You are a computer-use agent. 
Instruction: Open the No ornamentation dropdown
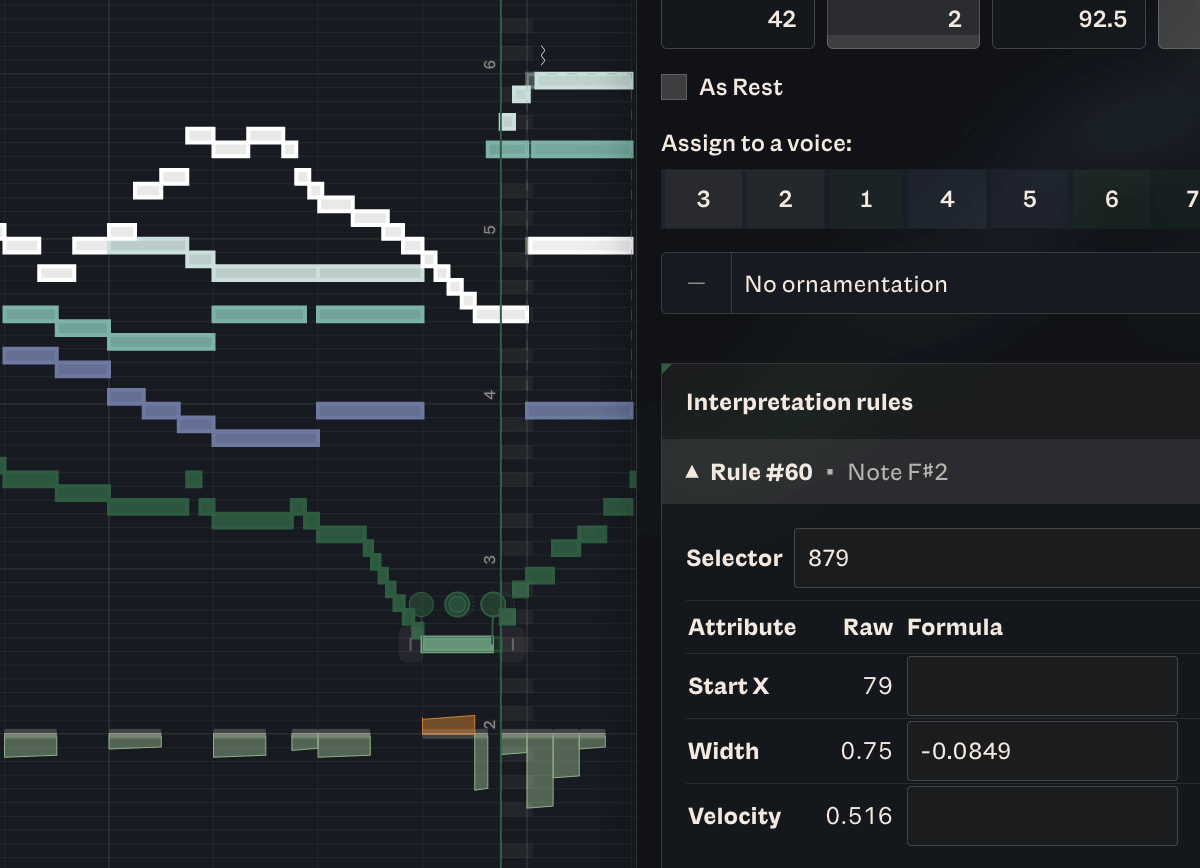coord(960,284)
